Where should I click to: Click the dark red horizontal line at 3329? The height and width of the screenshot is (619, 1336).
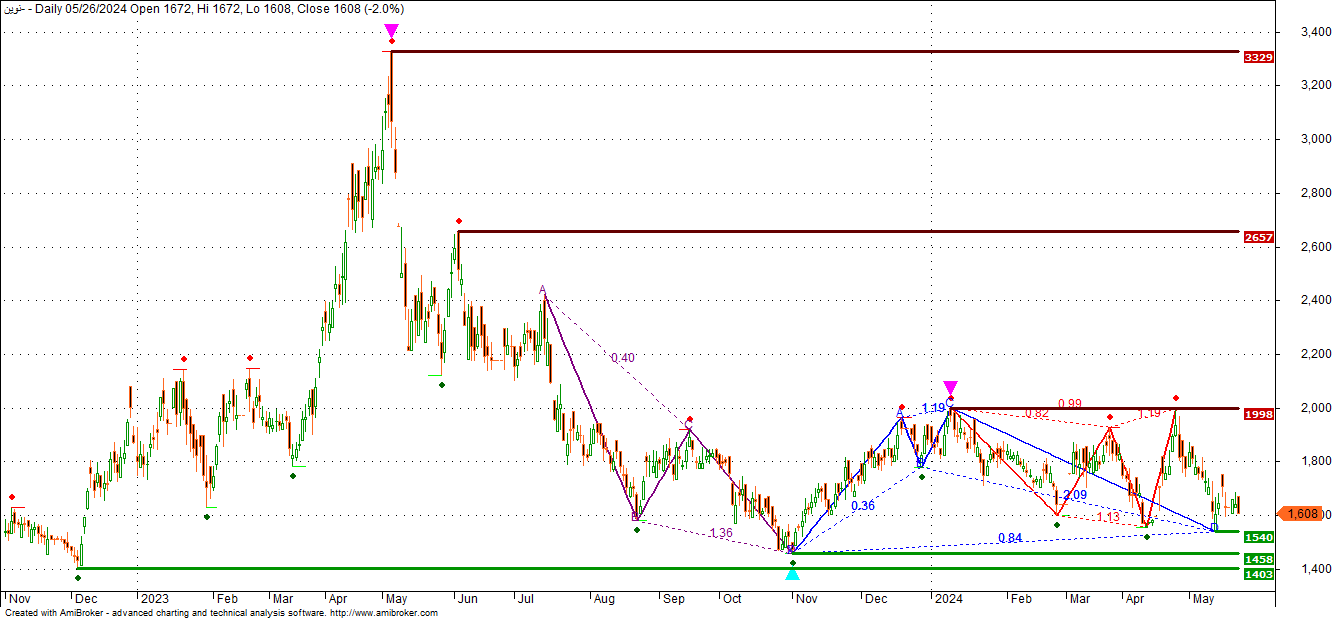click(815, 51)
